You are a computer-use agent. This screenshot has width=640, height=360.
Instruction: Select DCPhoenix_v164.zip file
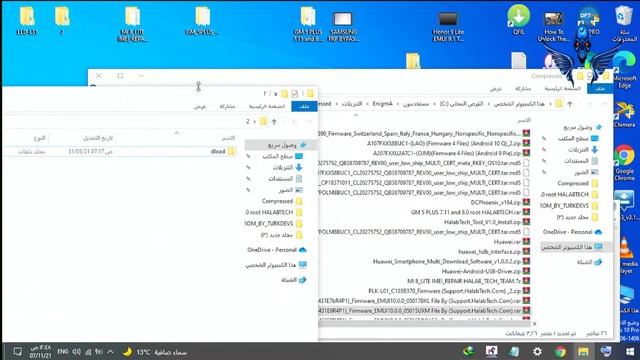coord(500,202)
